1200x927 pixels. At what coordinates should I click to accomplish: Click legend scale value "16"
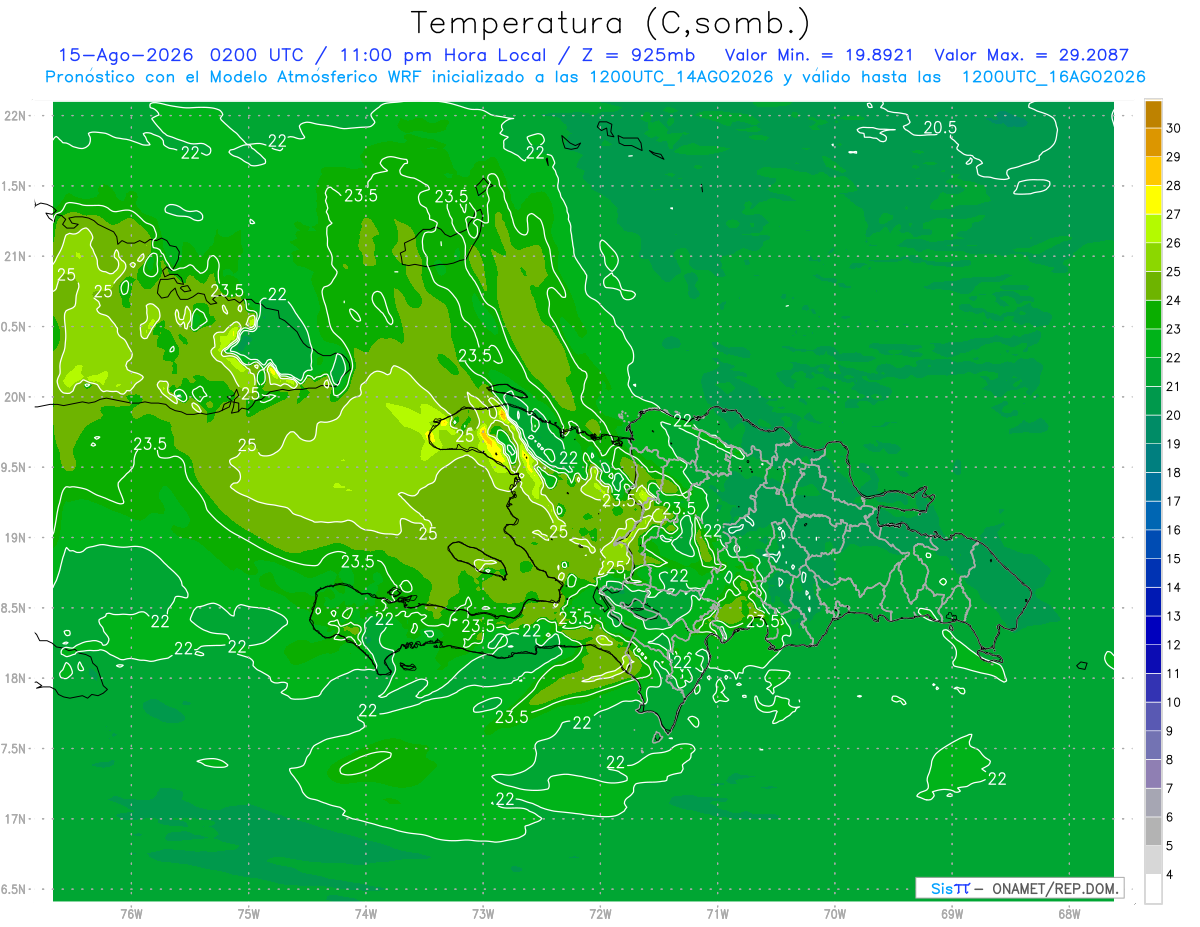1175,530
